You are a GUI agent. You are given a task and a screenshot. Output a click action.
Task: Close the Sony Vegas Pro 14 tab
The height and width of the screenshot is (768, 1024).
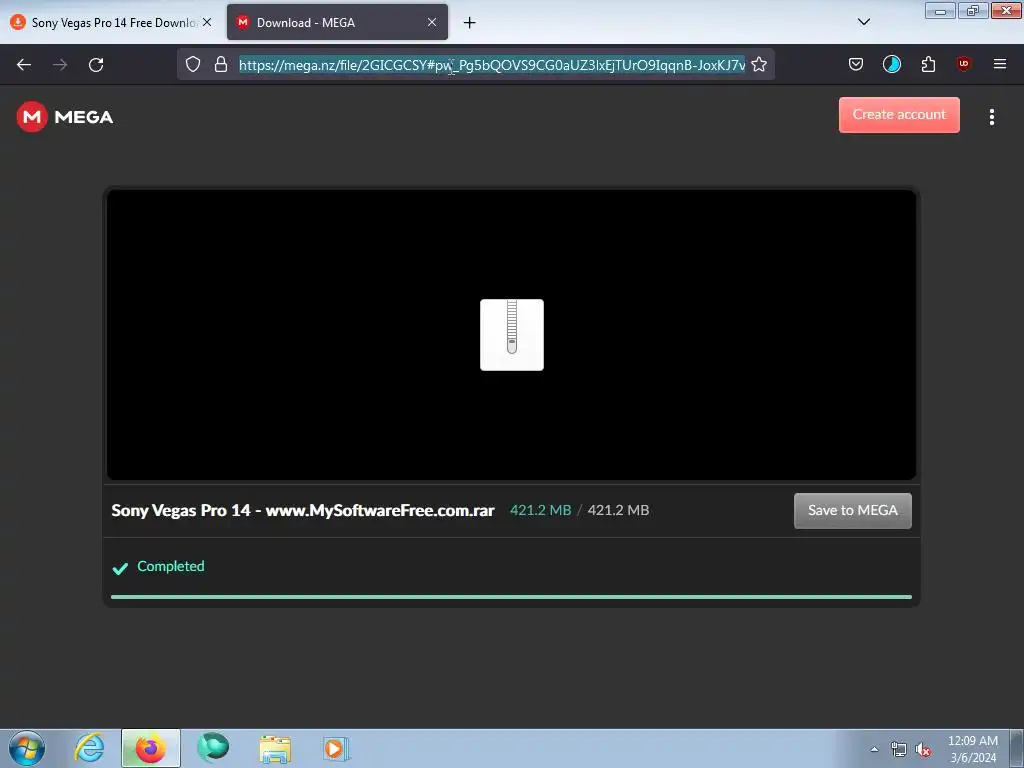tap(206, 22)
